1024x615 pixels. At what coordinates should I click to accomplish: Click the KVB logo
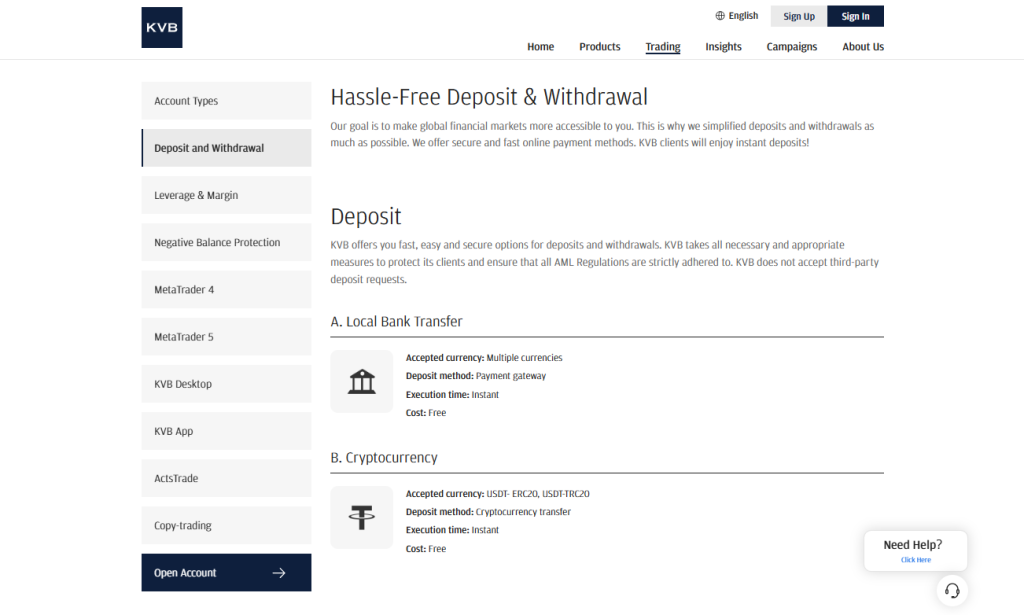point(161,27)
